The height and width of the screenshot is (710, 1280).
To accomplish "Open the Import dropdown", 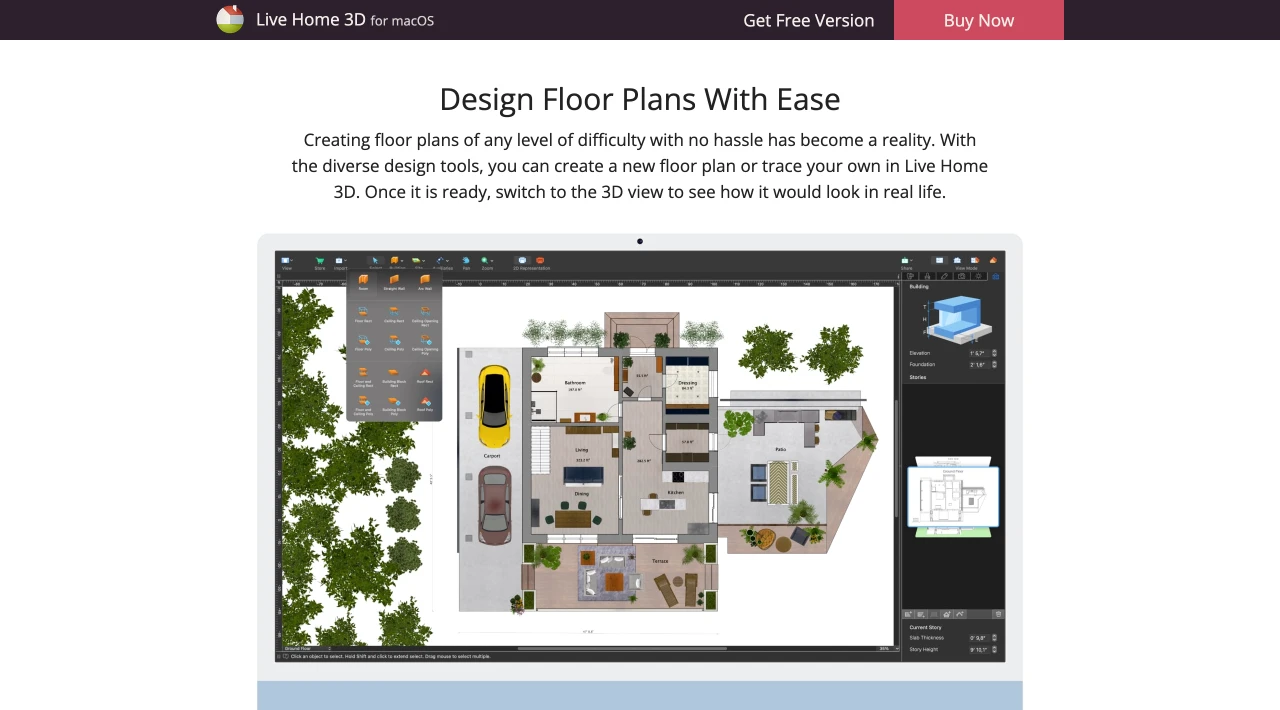I will pos(344,261).
